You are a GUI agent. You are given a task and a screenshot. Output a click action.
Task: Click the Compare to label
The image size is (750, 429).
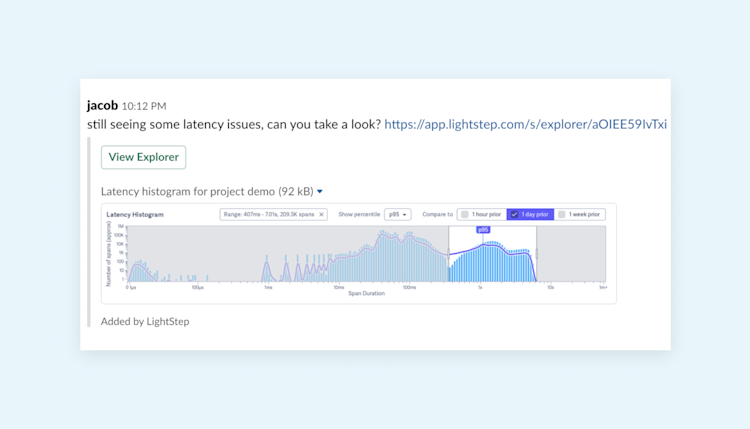(437, 214)
